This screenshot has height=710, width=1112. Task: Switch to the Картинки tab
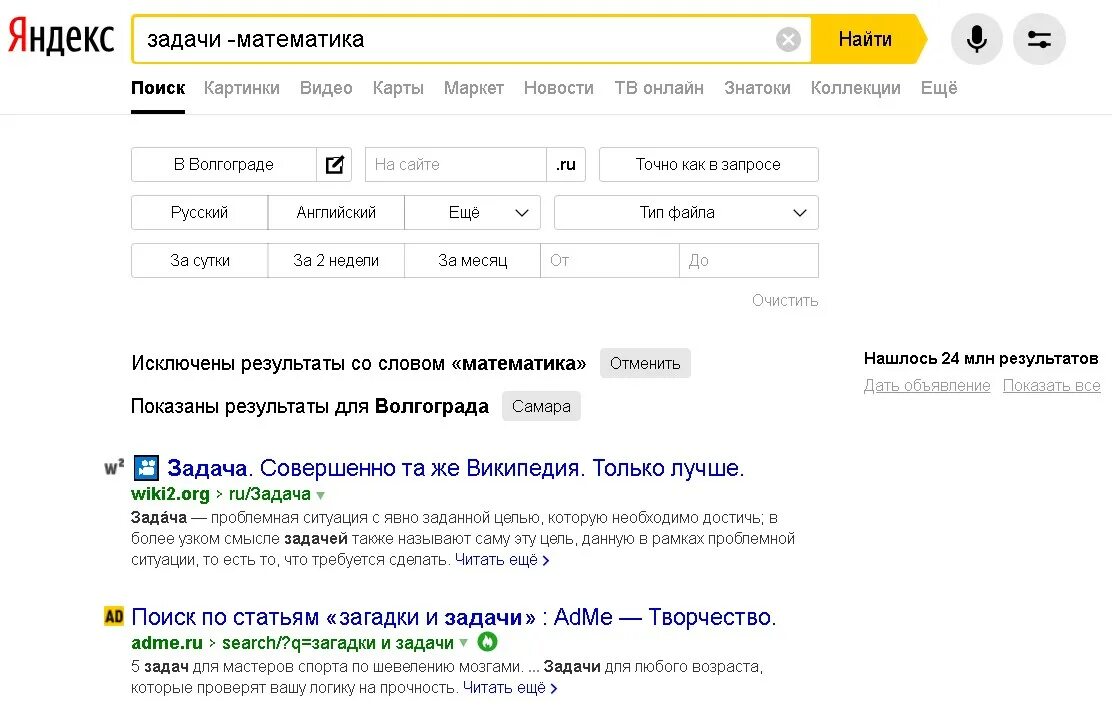(x=242, y=88)
